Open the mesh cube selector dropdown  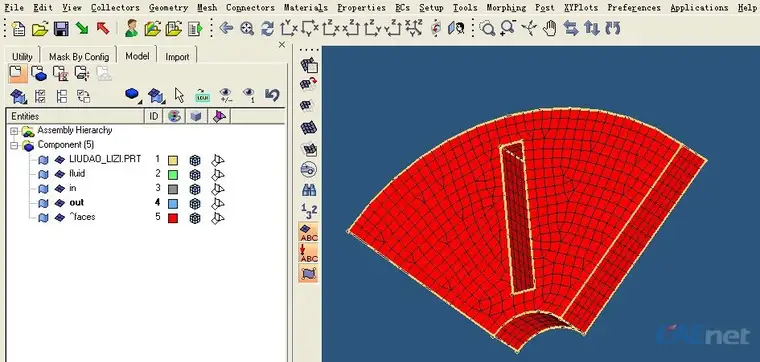(155, 95)
